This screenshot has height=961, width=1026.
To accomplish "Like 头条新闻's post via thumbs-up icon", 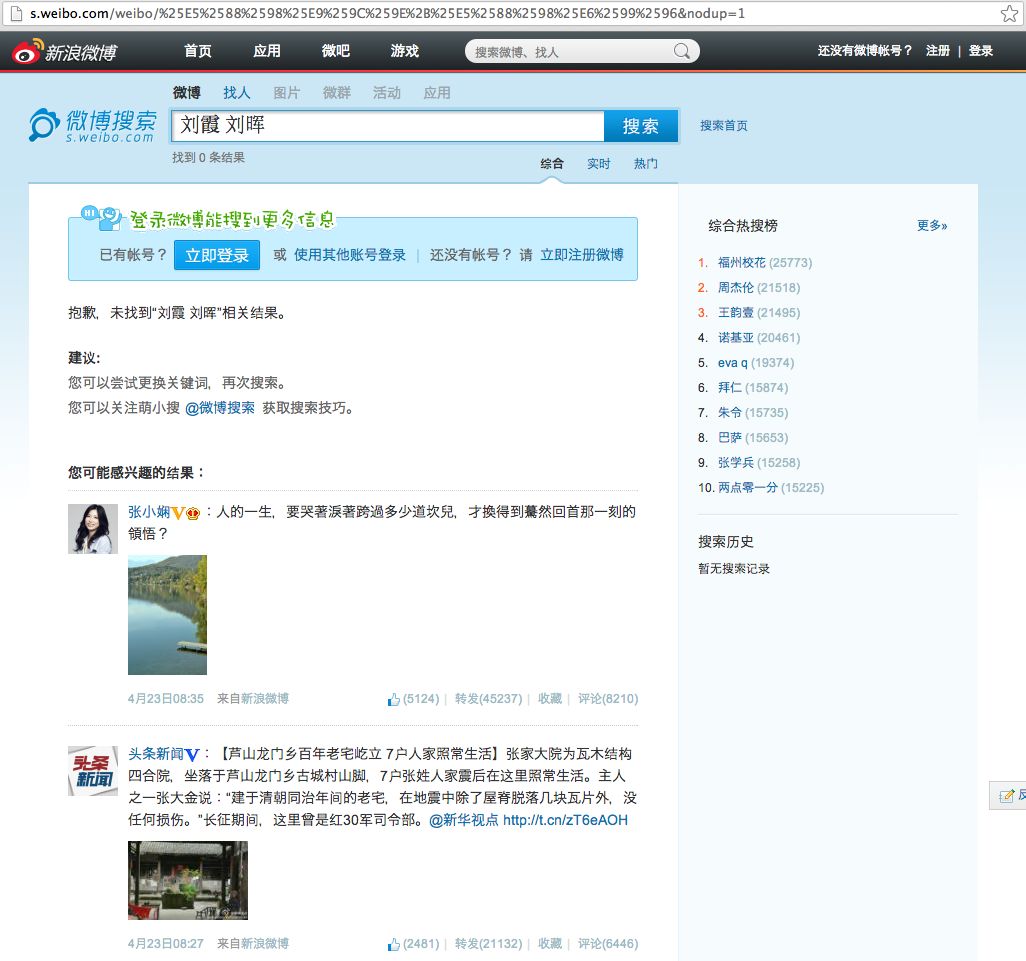I will (393, 944).
